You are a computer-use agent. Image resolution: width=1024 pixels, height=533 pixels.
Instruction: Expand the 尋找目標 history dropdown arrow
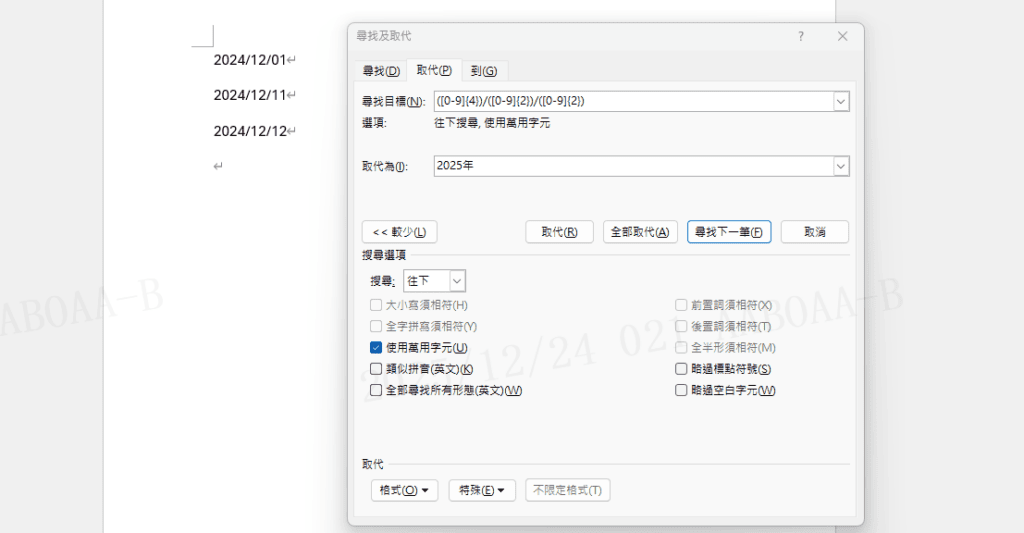[x=841, y=101]
